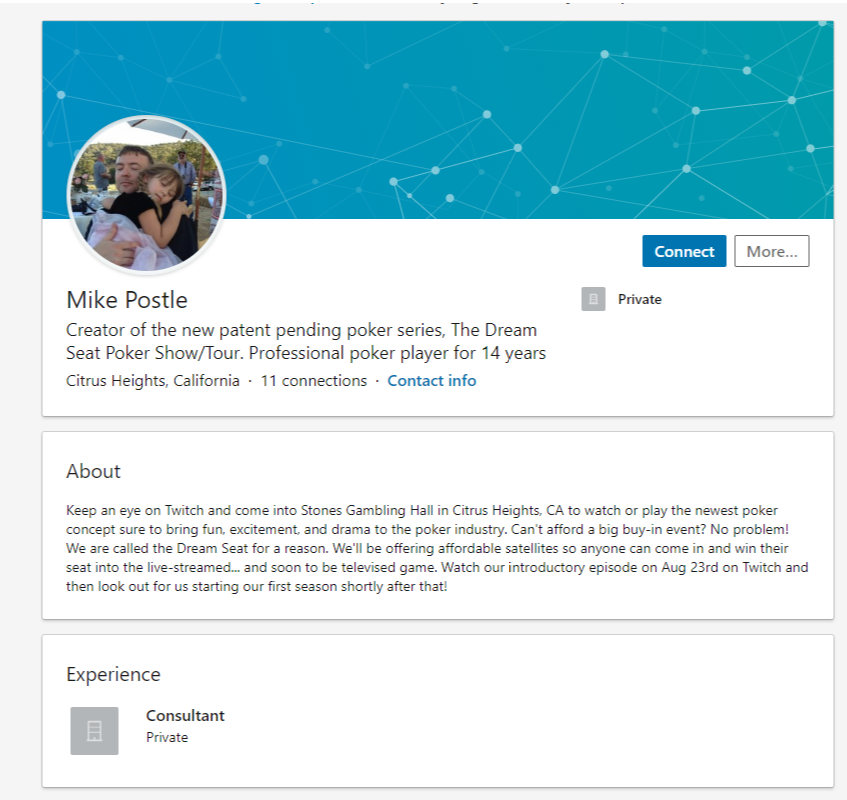Viewport: 847px width, 800px height.
Task: Click the Connect button
Action: (x=684, y=251)
